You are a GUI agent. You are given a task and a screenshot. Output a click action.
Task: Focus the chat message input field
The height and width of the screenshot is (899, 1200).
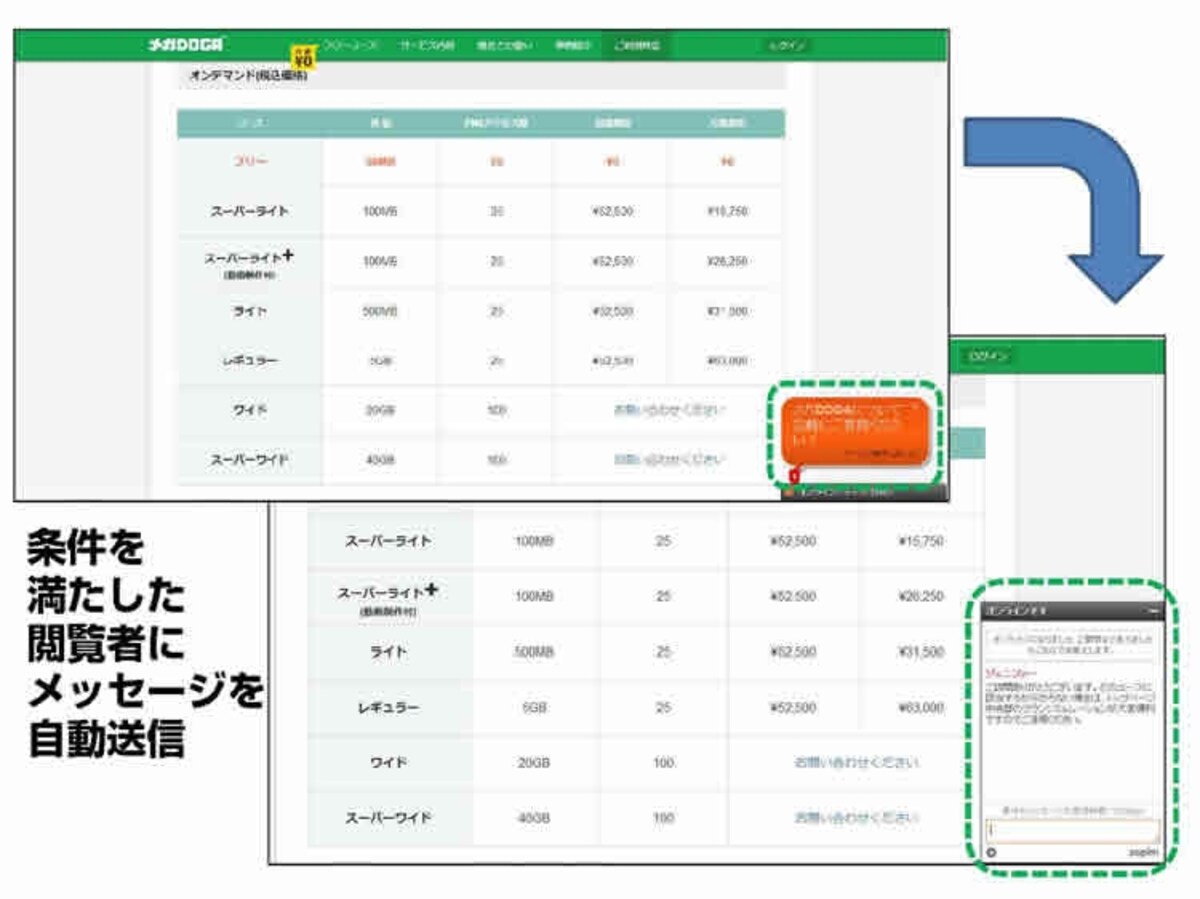(1073, 830)
